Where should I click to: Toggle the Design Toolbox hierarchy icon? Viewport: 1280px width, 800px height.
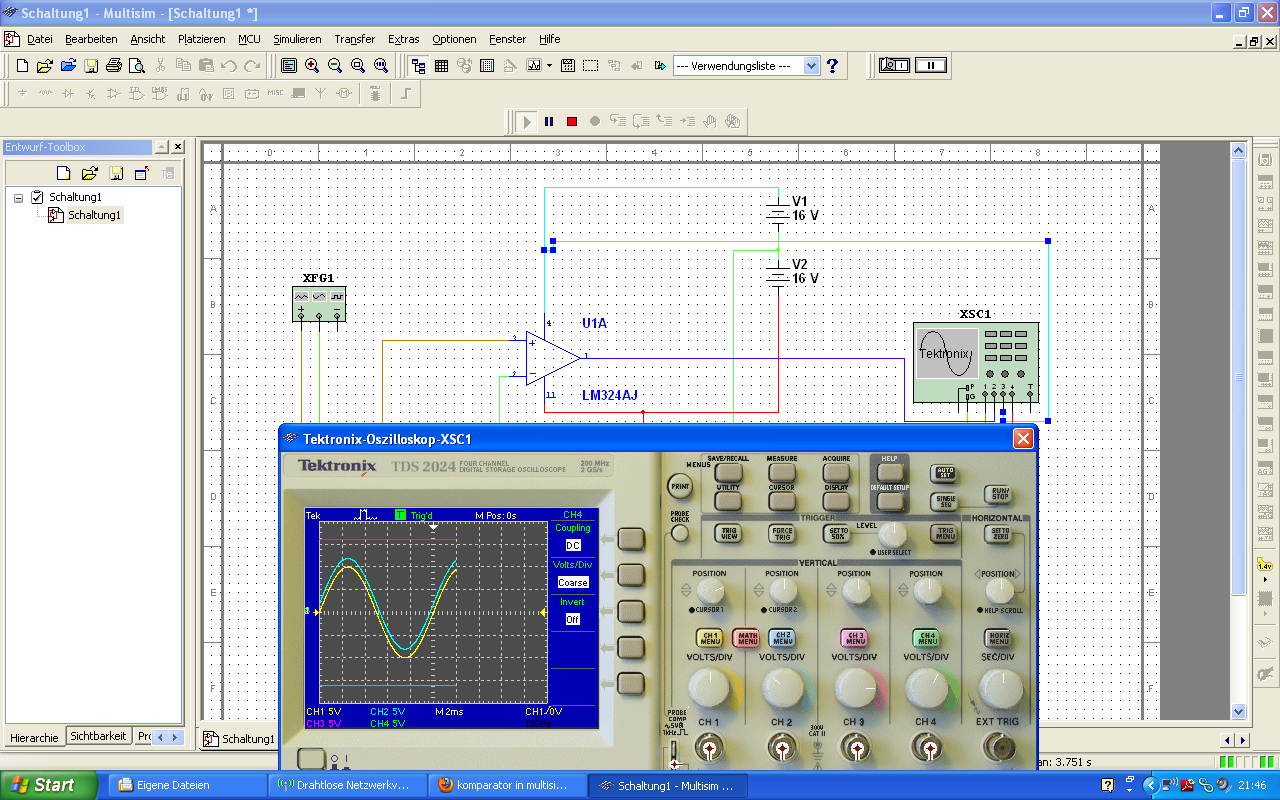pos(418,66)
